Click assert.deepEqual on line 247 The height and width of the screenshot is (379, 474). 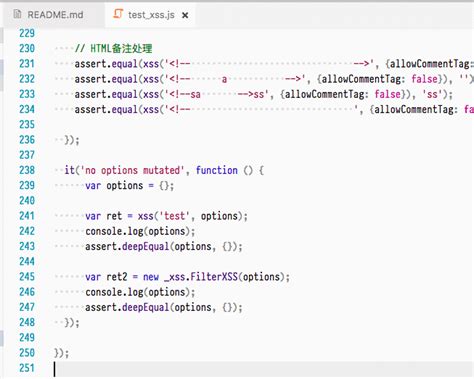[127, 308]
